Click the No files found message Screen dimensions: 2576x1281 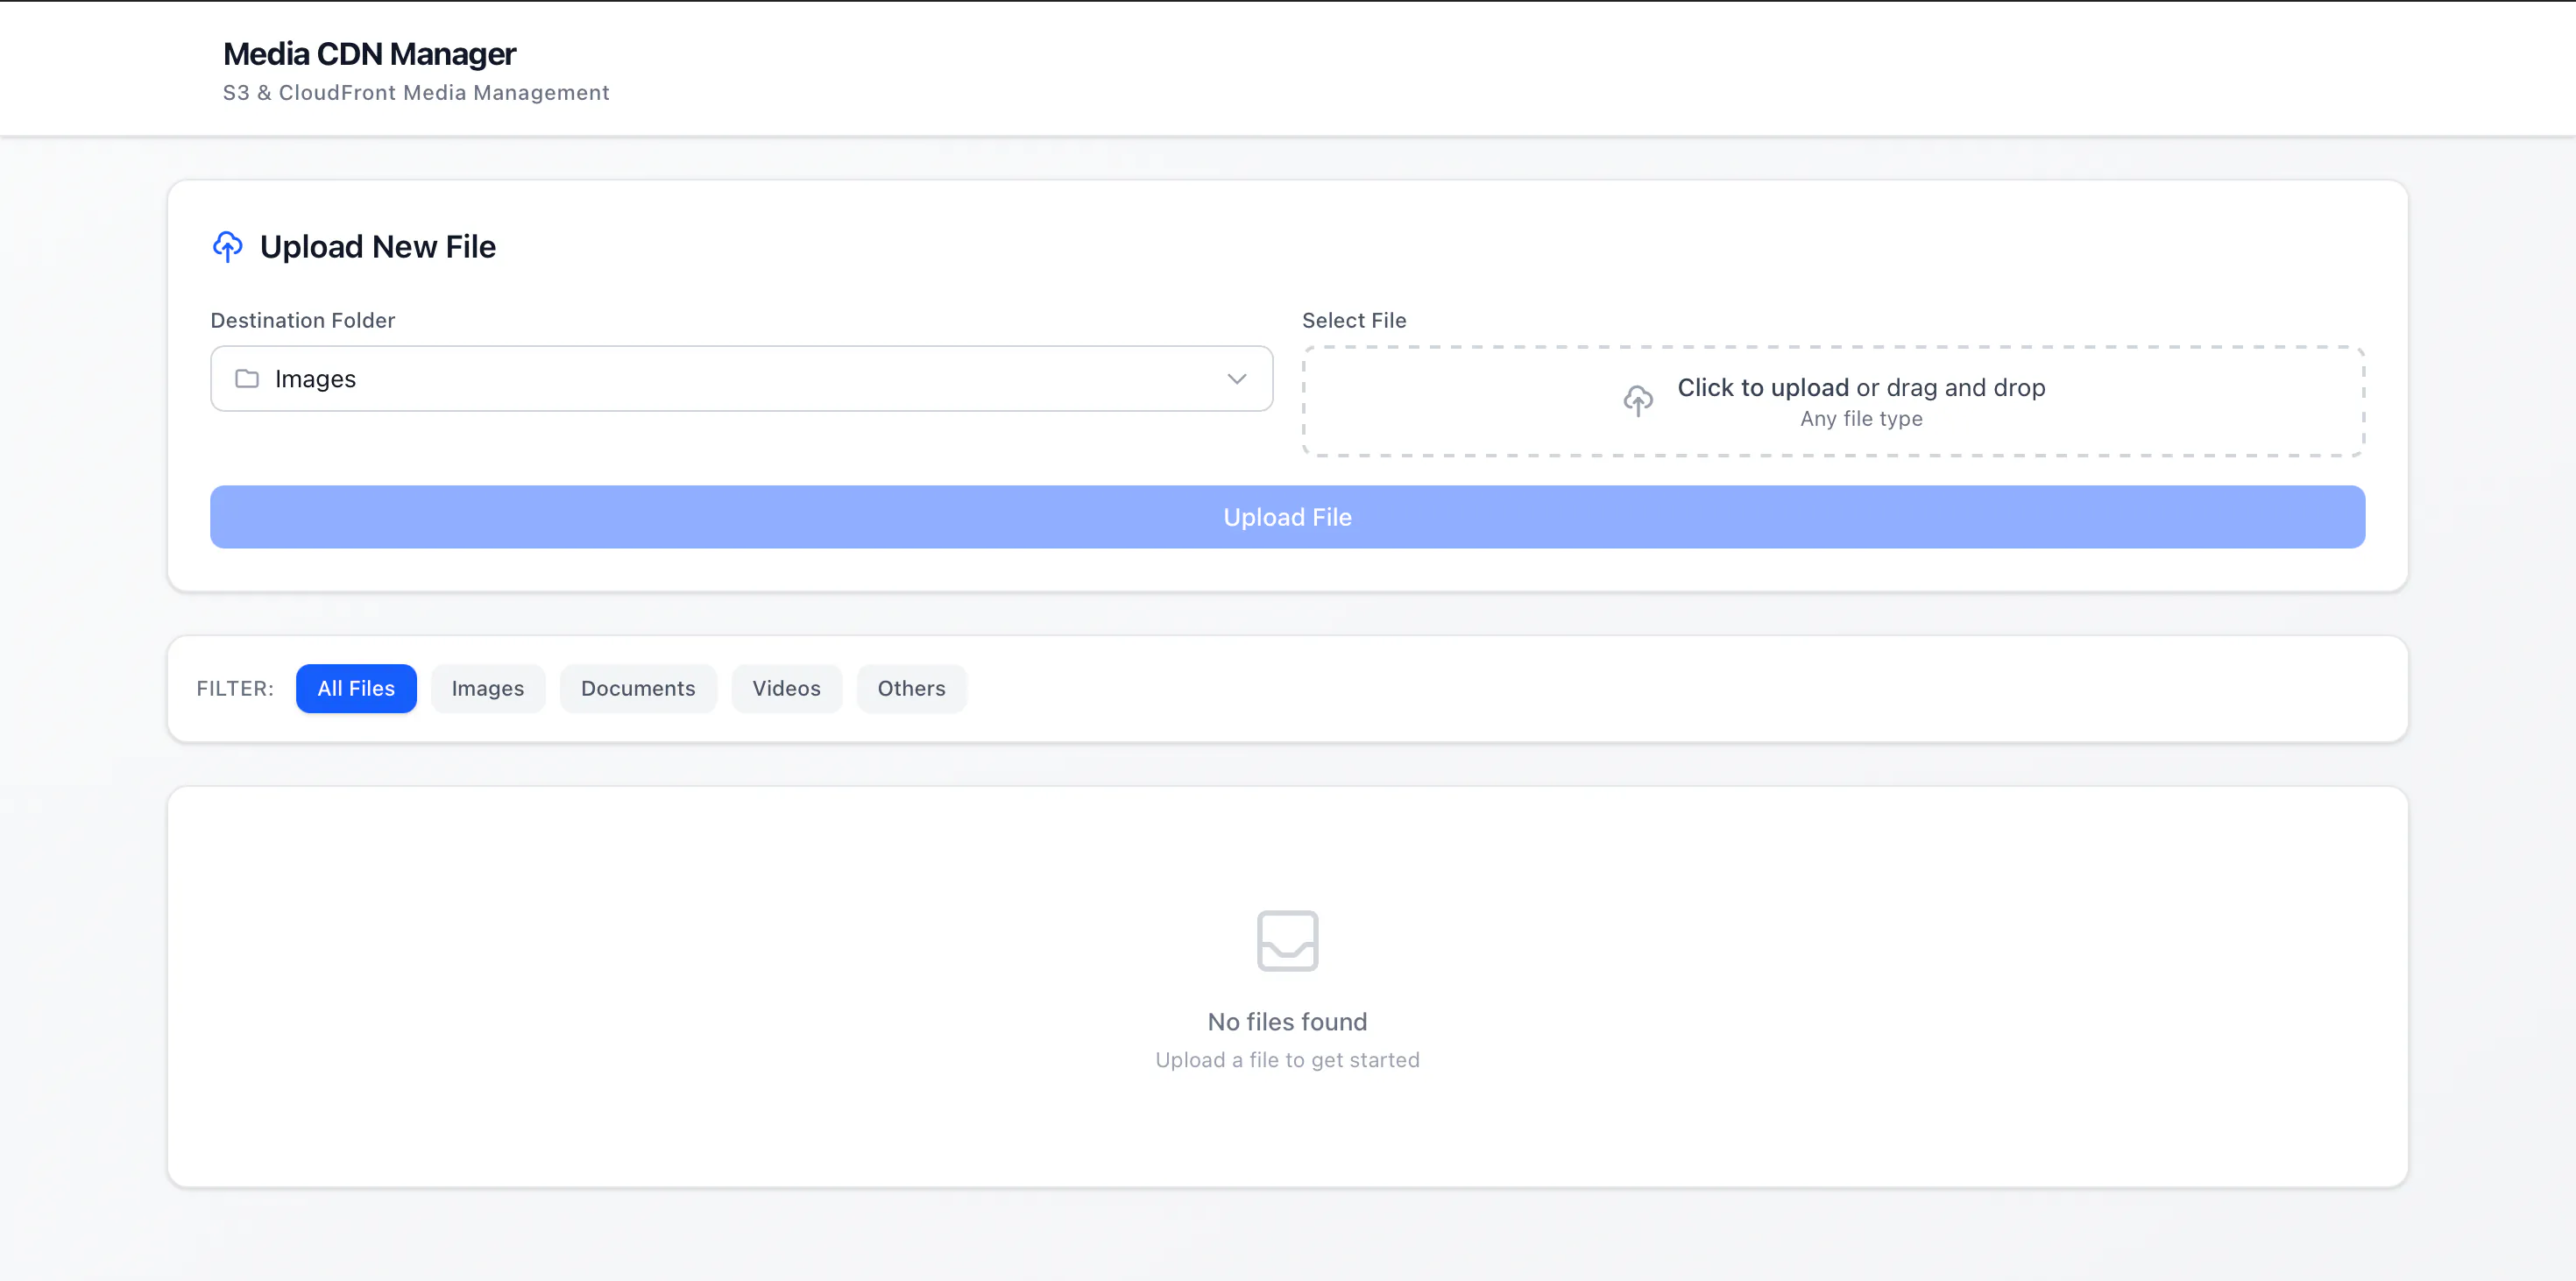coord(1287,1021)
